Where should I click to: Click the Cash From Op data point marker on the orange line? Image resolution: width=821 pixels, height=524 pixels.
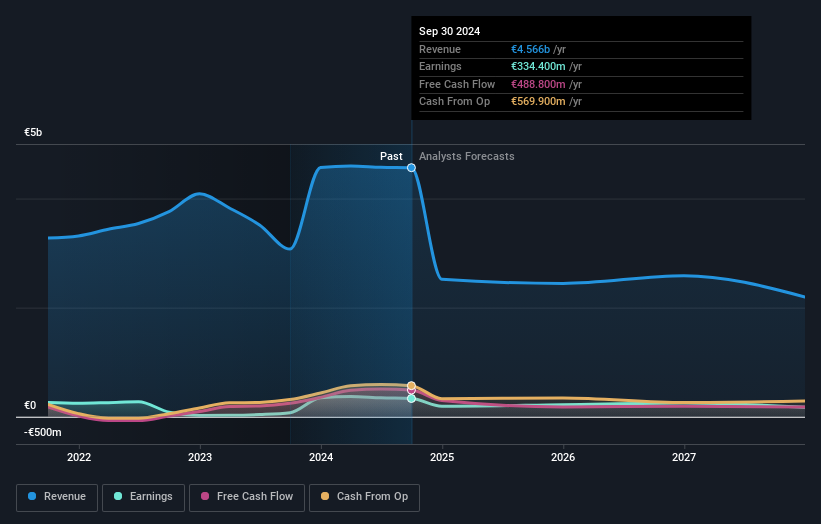pyautogui.click(x=411, y=386)
